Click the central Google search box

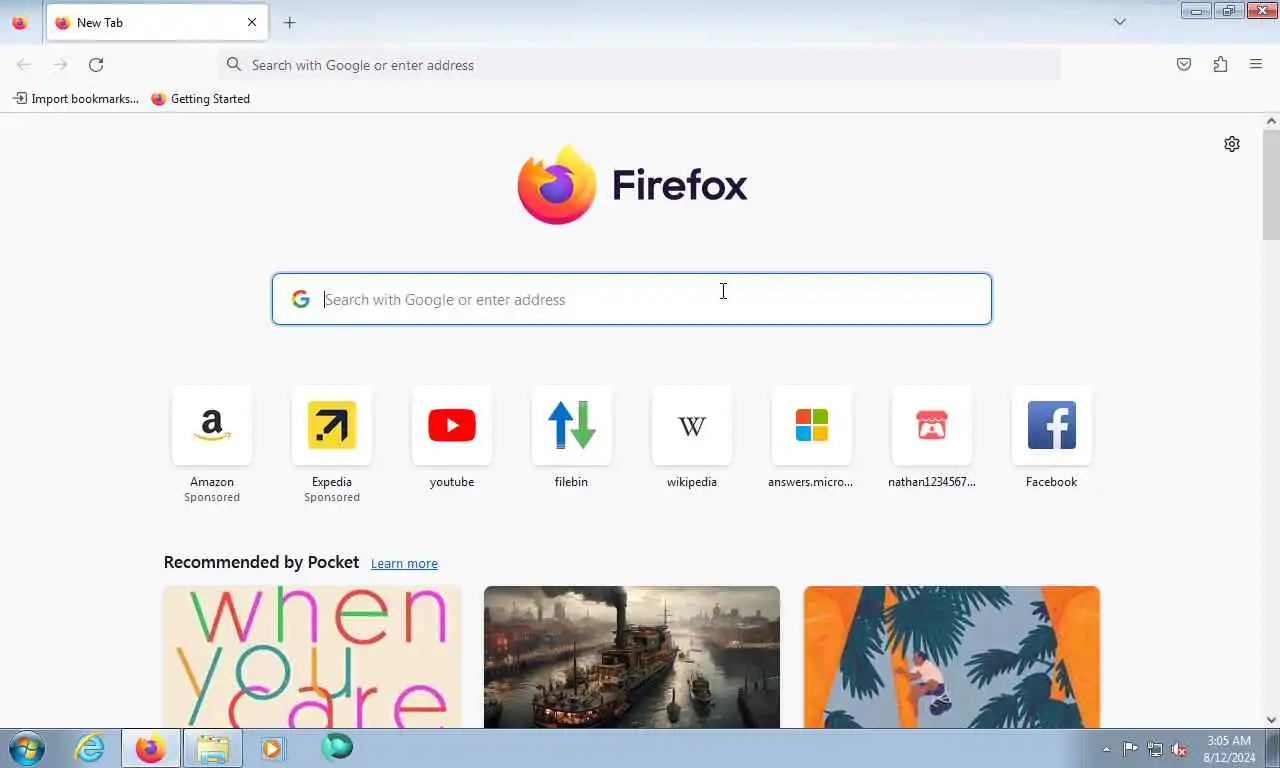(632, 299)
